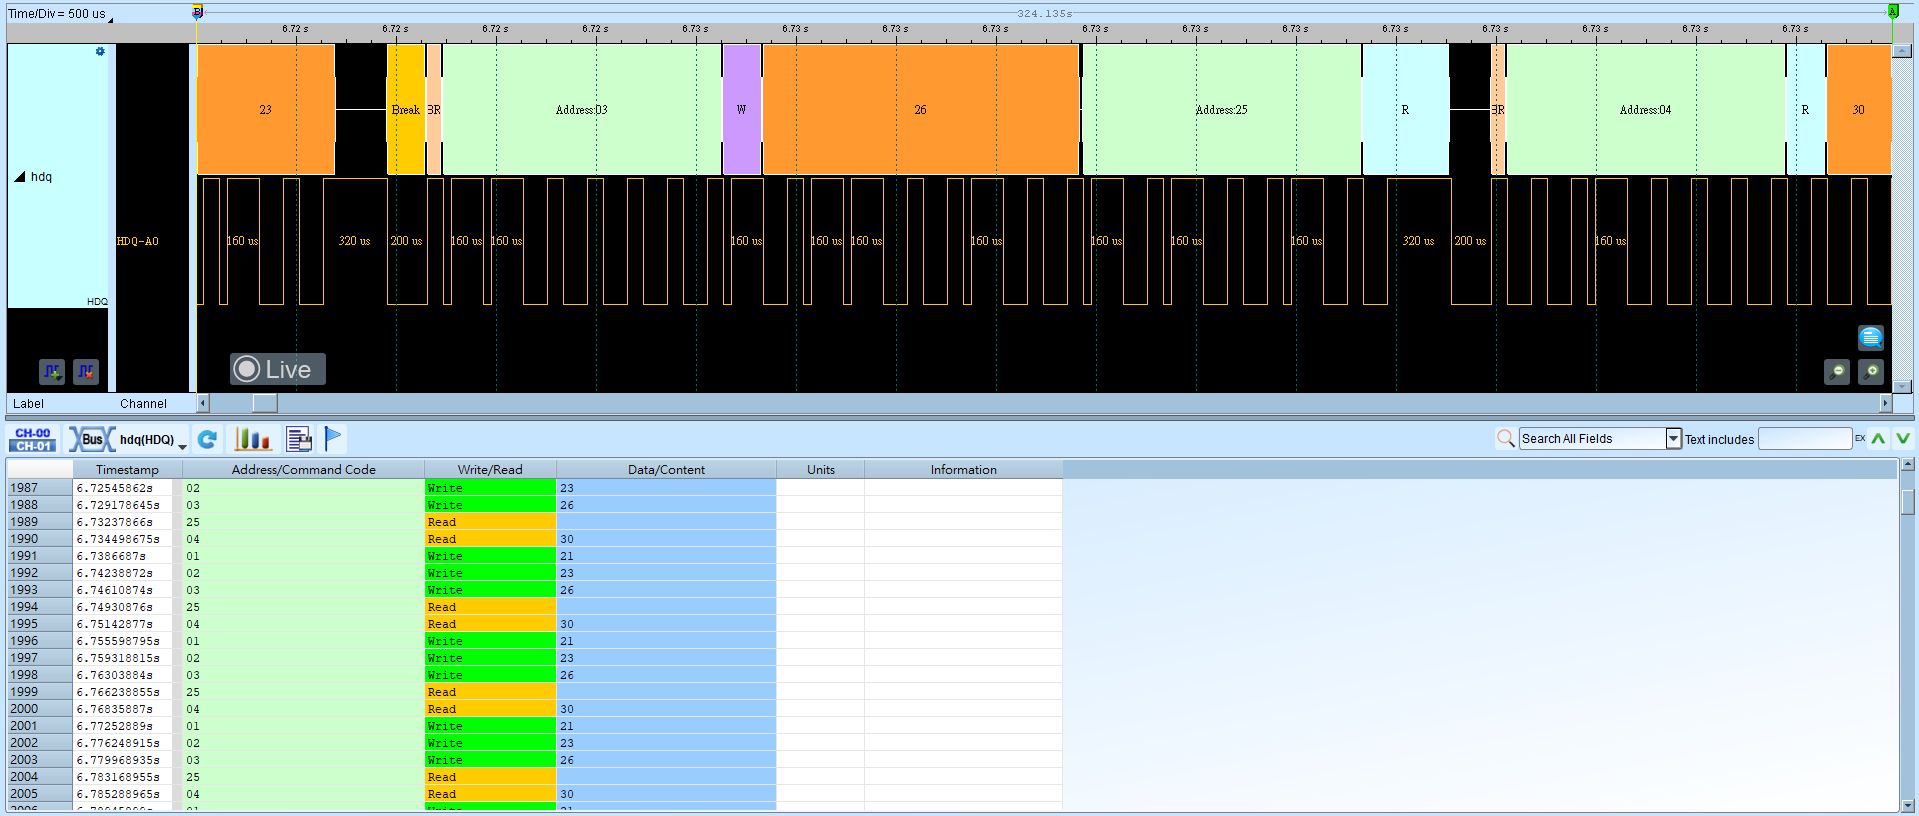The width and height of the screenshot is (1919, 816).
Task: Click the Break decoded segment
Action: (x=406, y=110)
